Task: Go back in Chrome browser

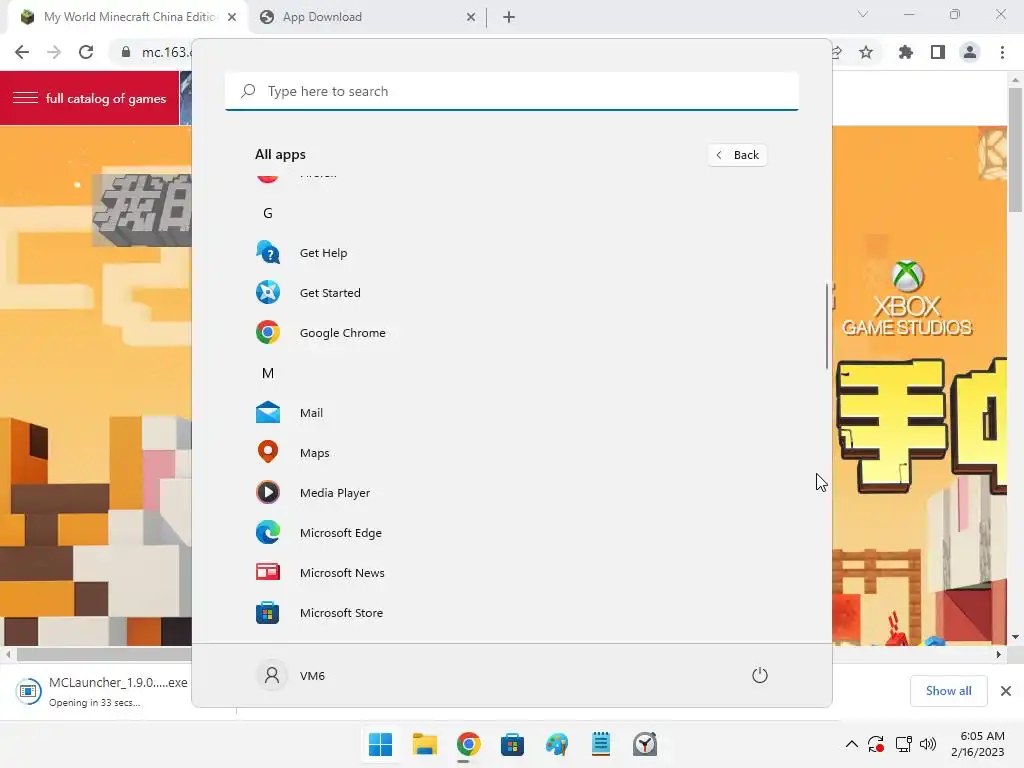Action: point(22,52)
